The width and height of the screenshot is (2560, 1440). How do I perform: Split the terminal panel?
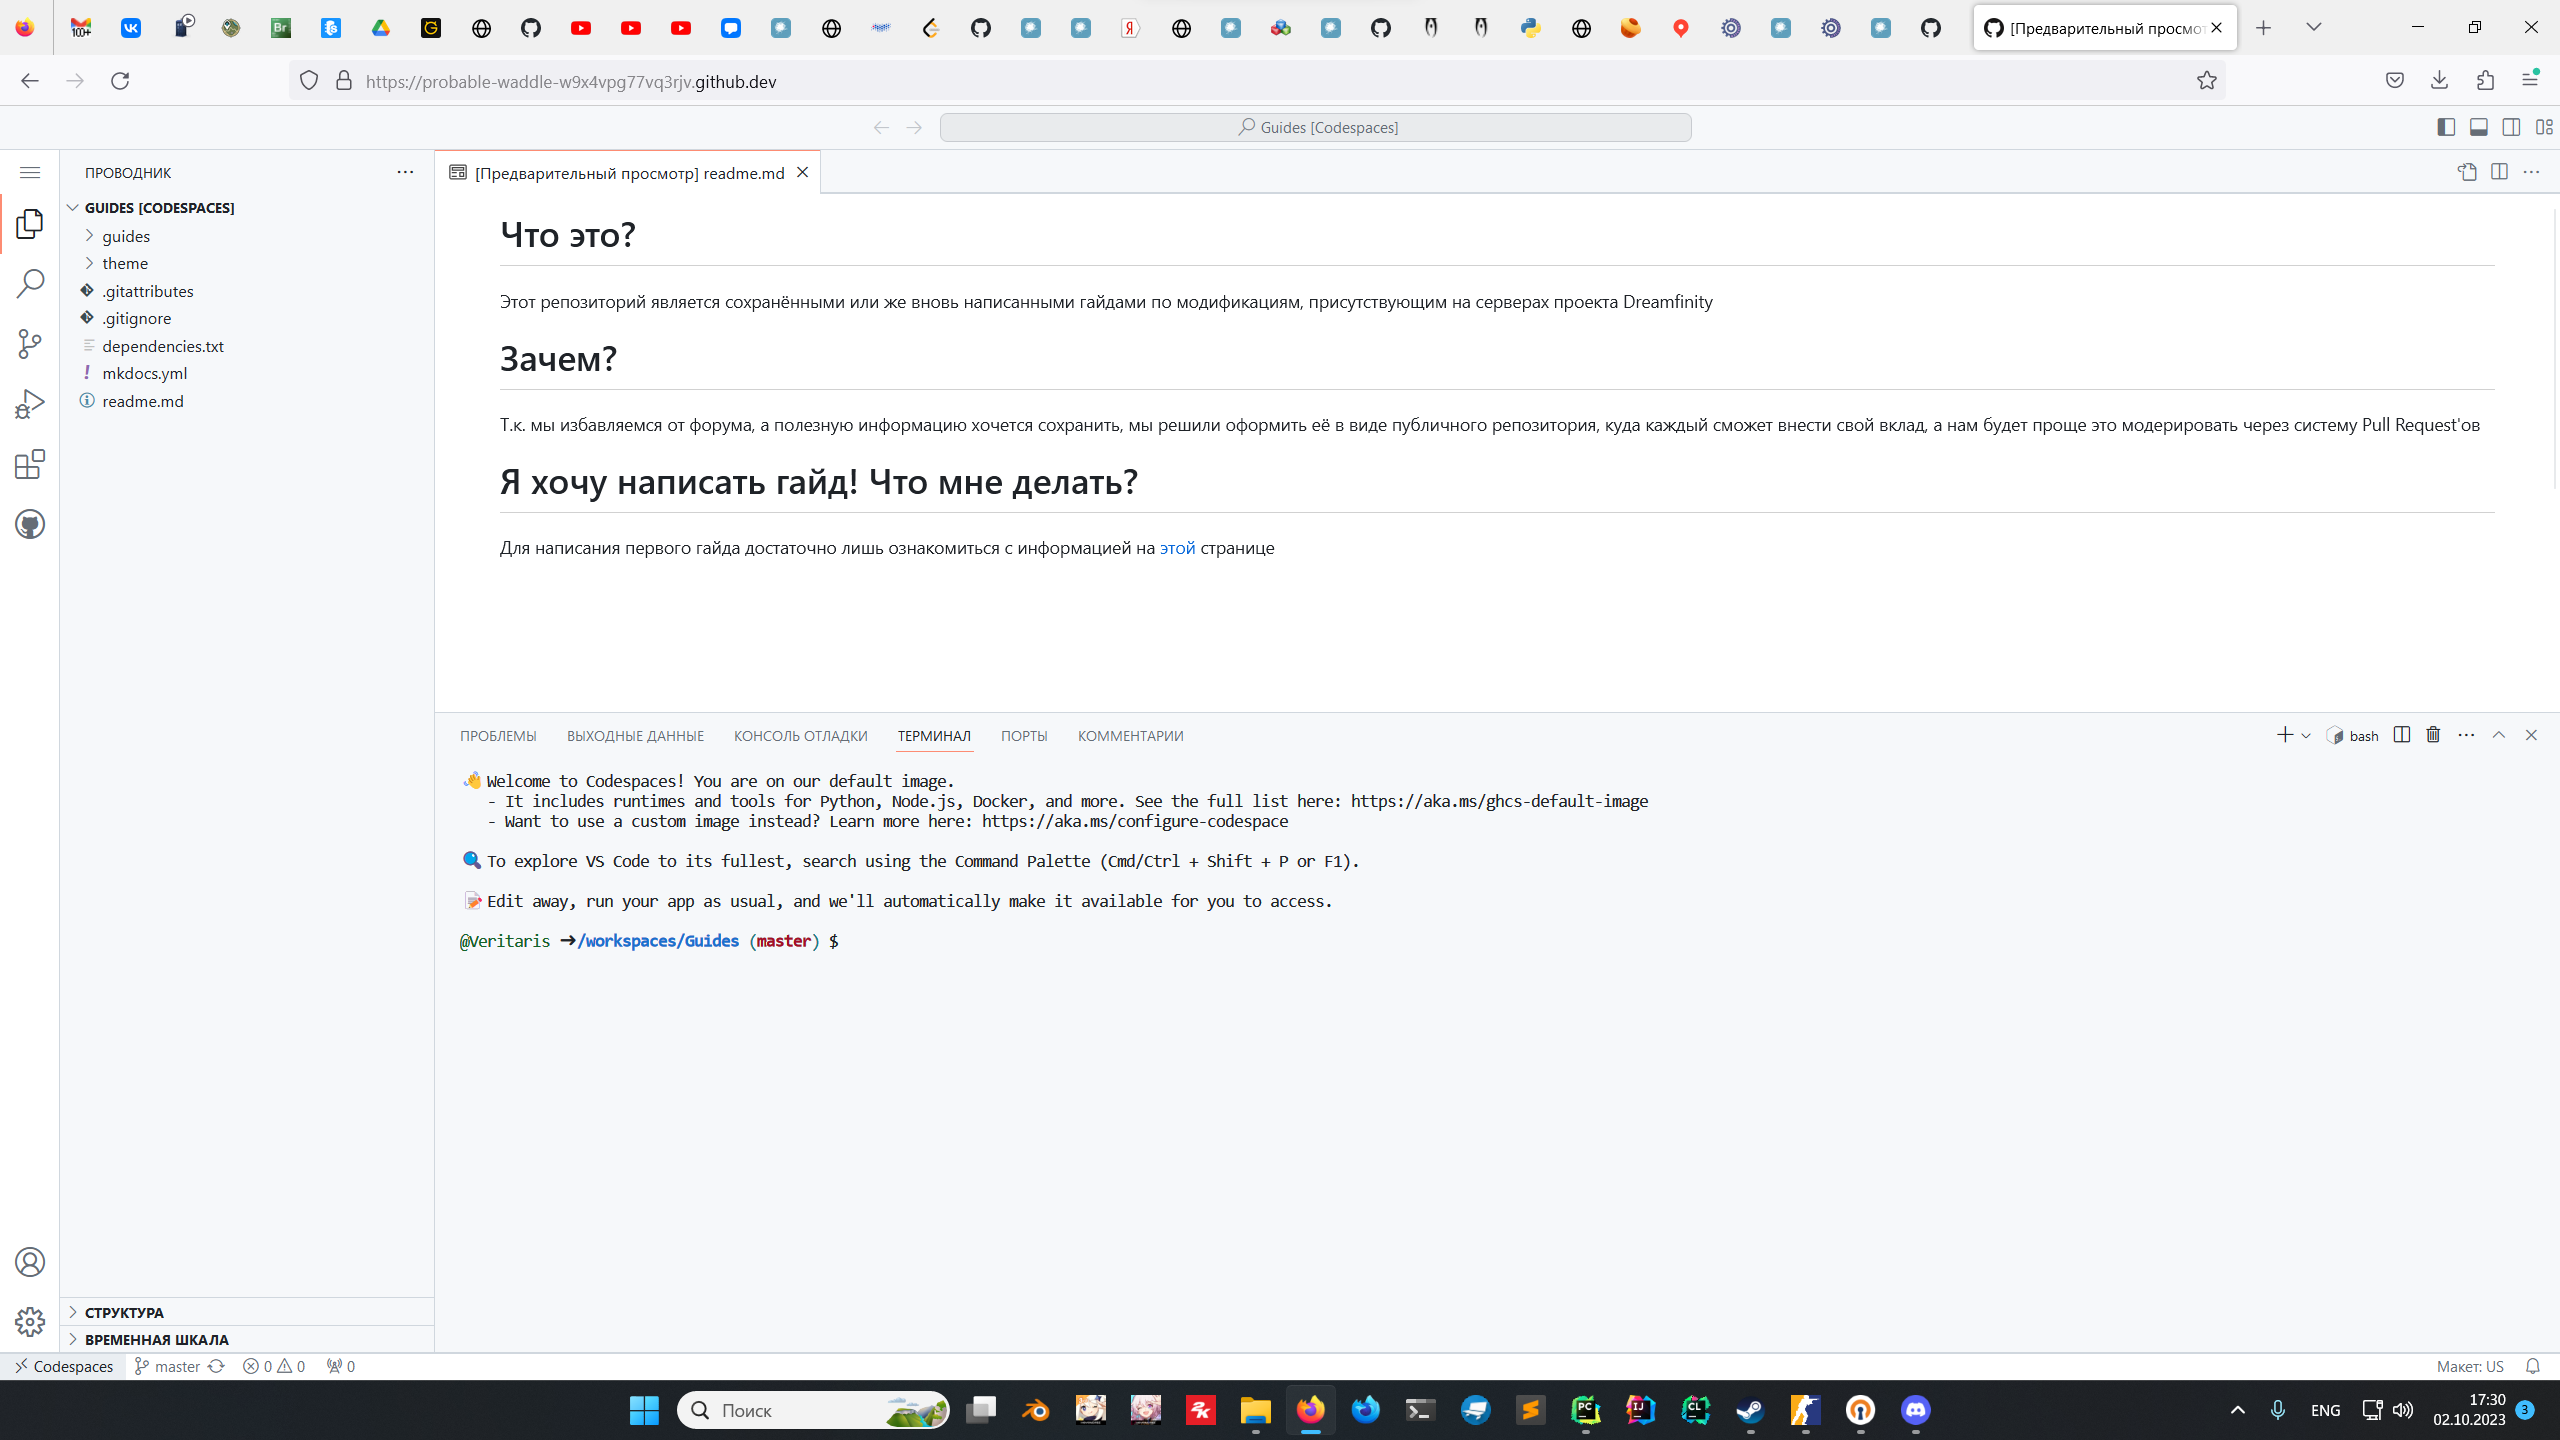click(2401, 735)
